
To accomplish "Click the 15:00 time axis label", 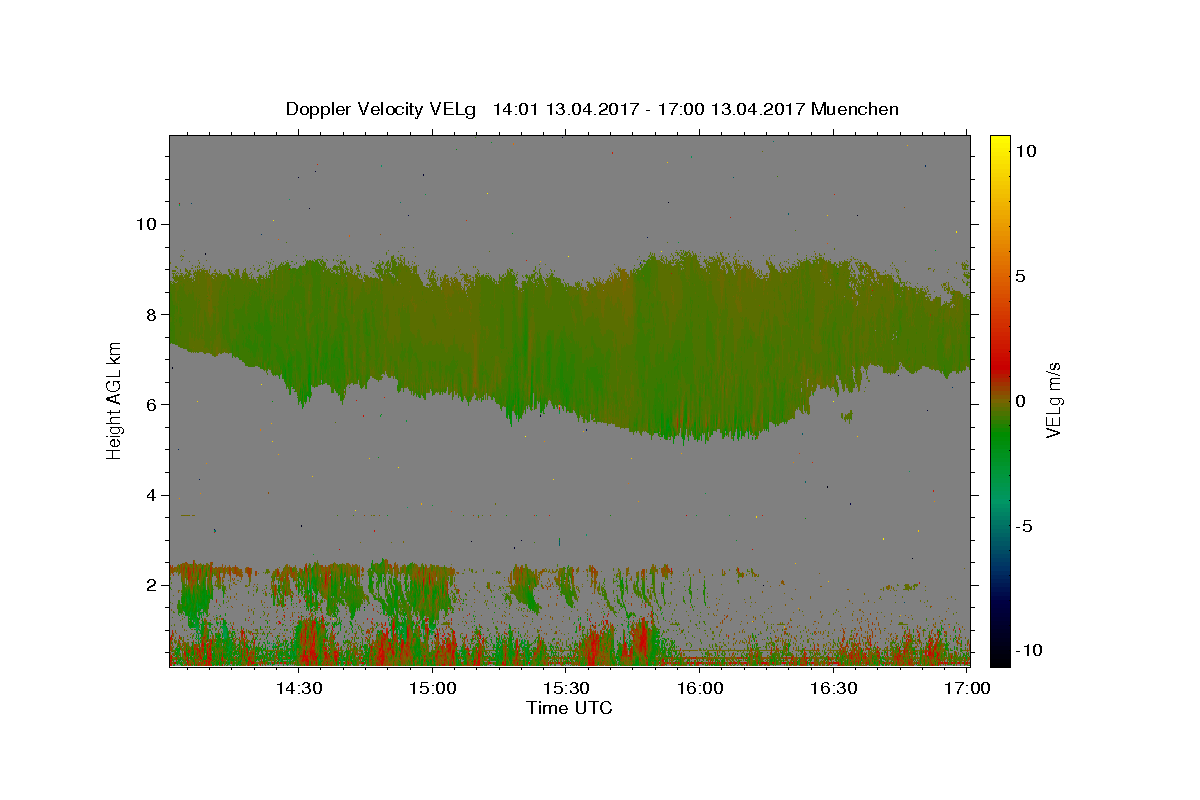I will 432,688.
